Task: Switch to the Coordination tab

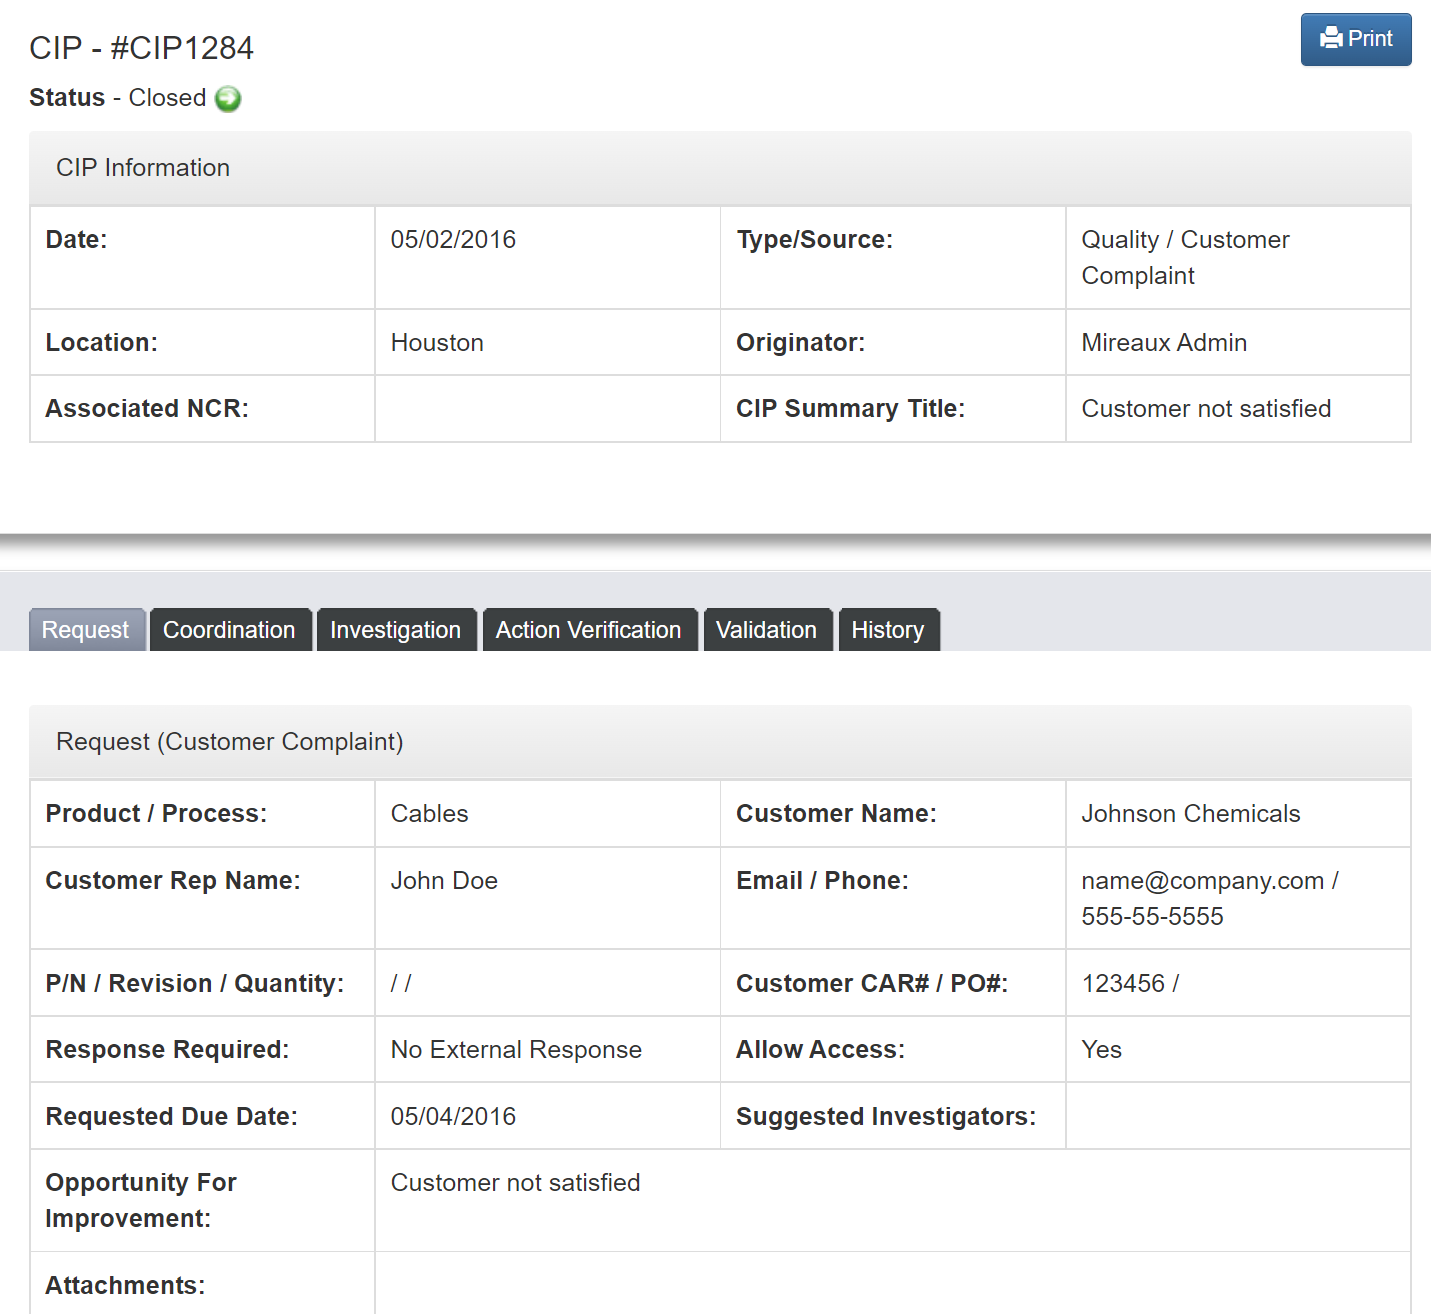Action: pos(229,629)
